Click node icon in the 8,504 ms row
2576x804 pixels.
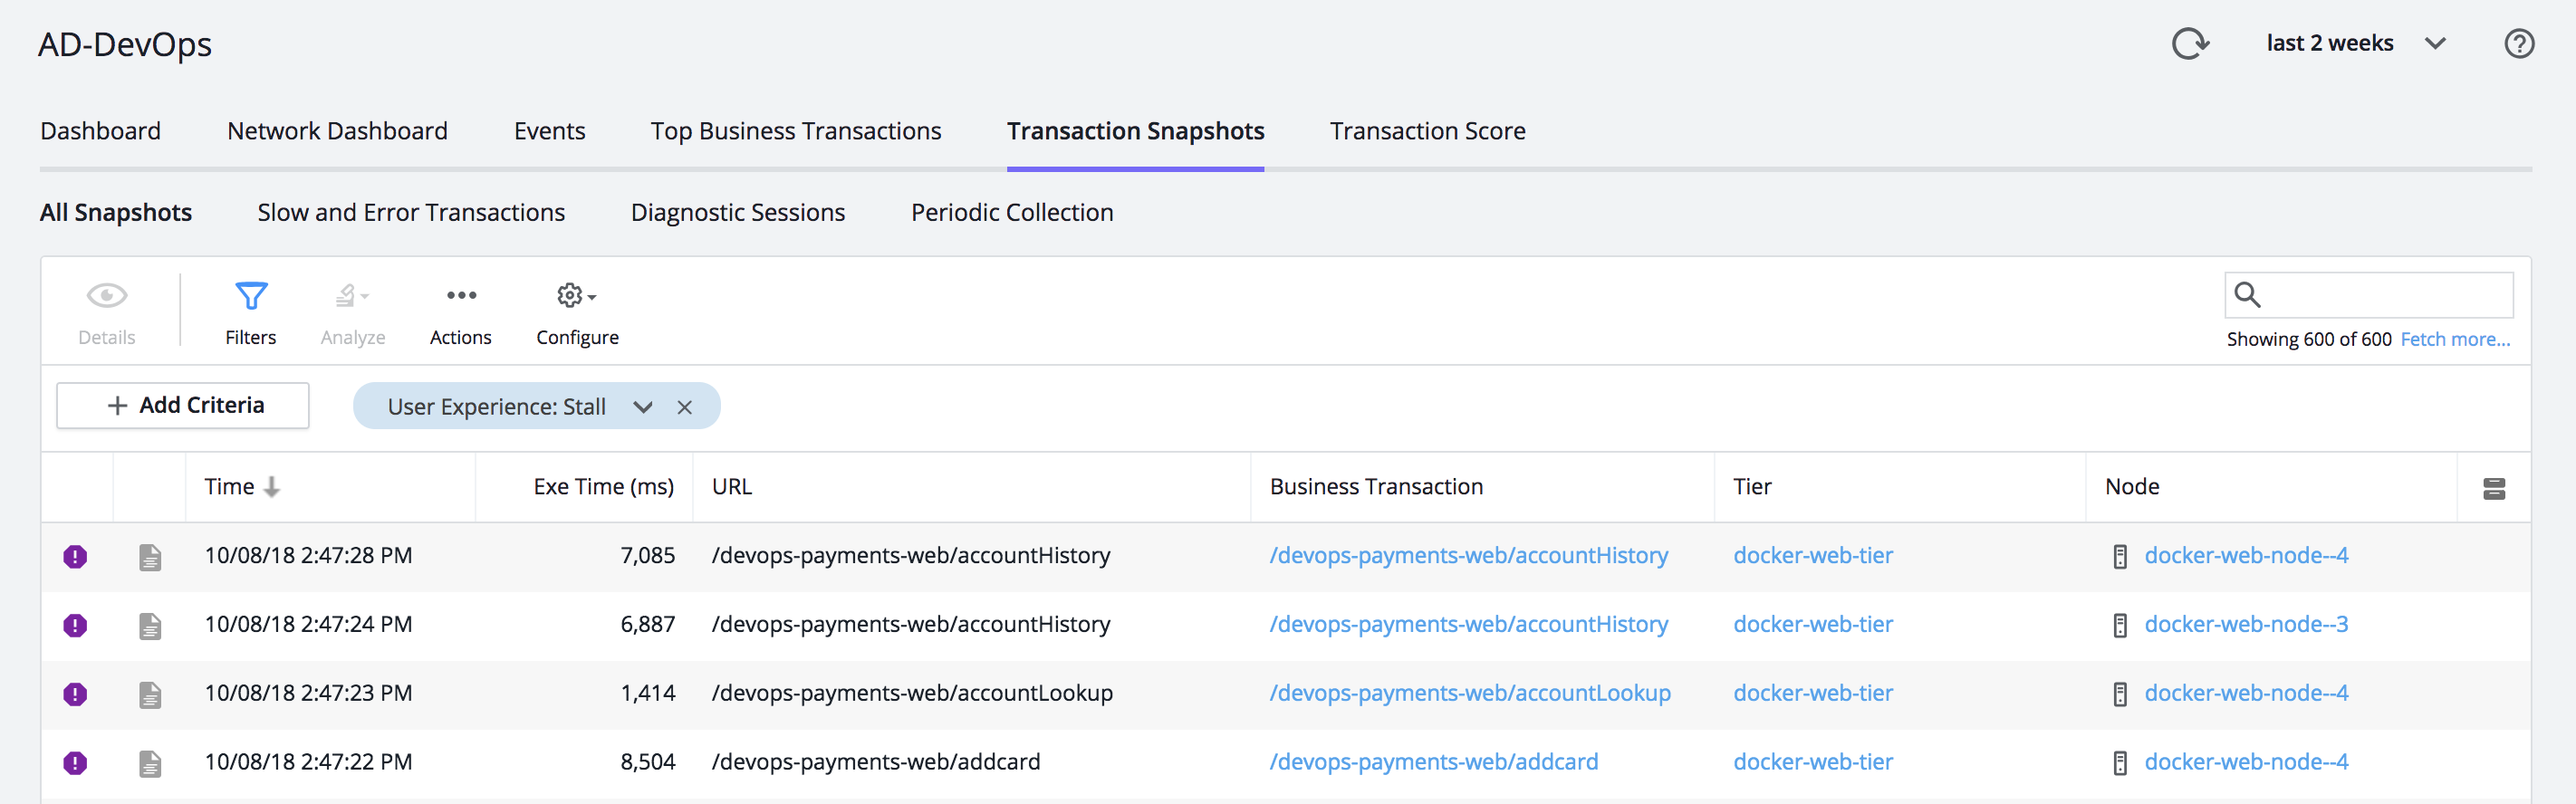[2119, 764]
